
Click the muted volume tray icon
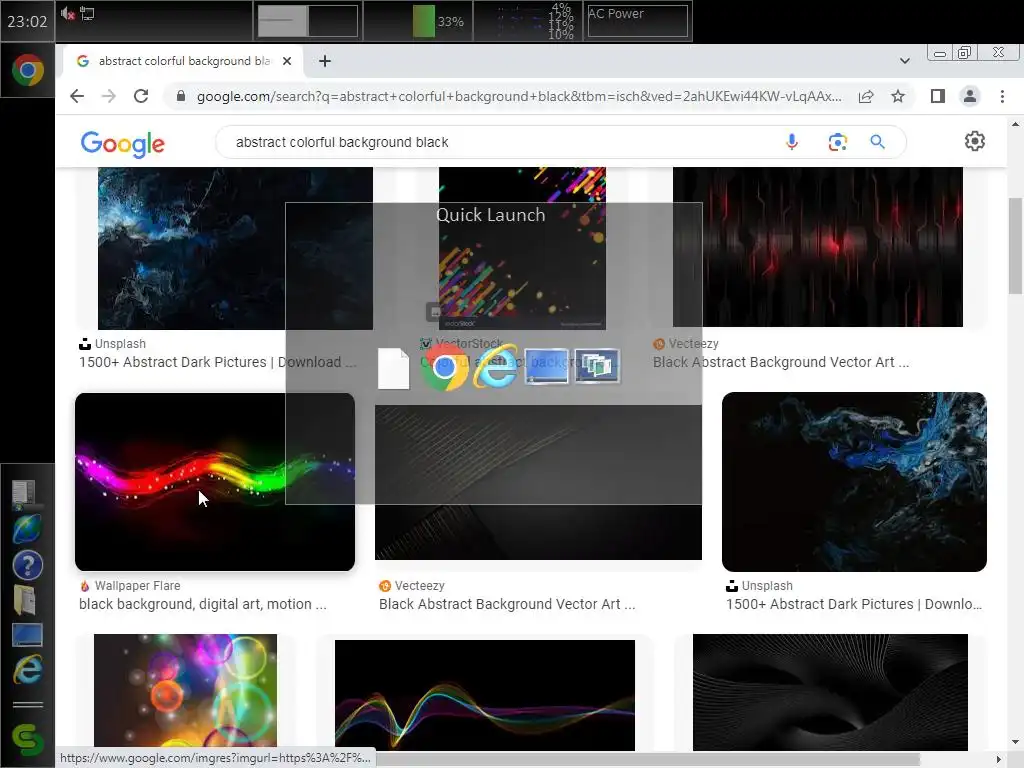(67, 13)
